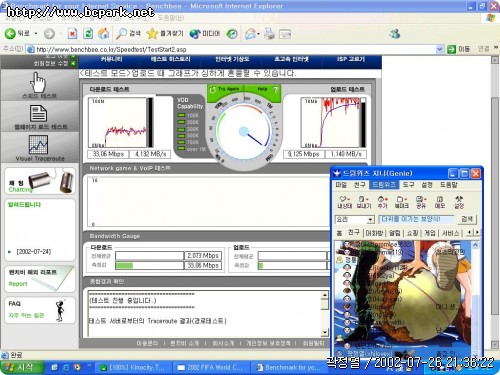The width and height of the screenshot is (500, 375).
Task: Open the Favorites star in the IE toolbar
Action: (152, 33)
